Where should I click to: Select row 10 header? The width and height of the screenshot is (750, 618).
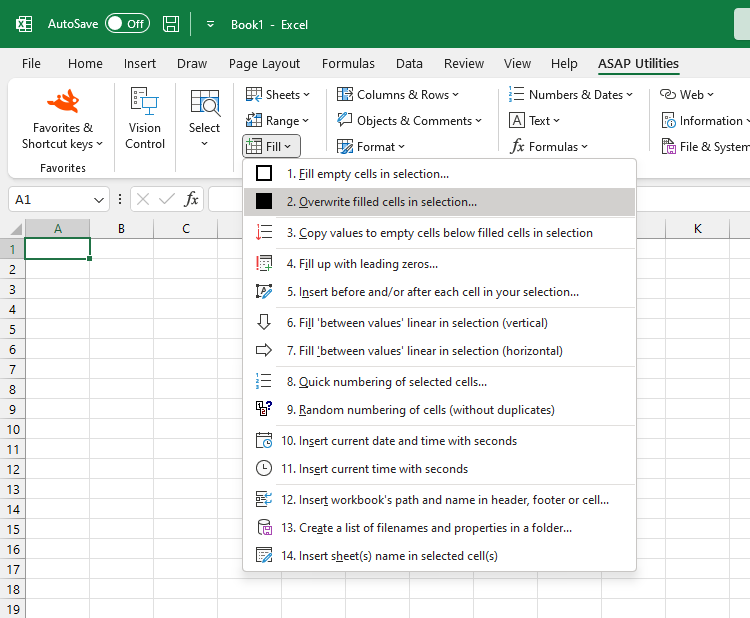click(12, 430)
